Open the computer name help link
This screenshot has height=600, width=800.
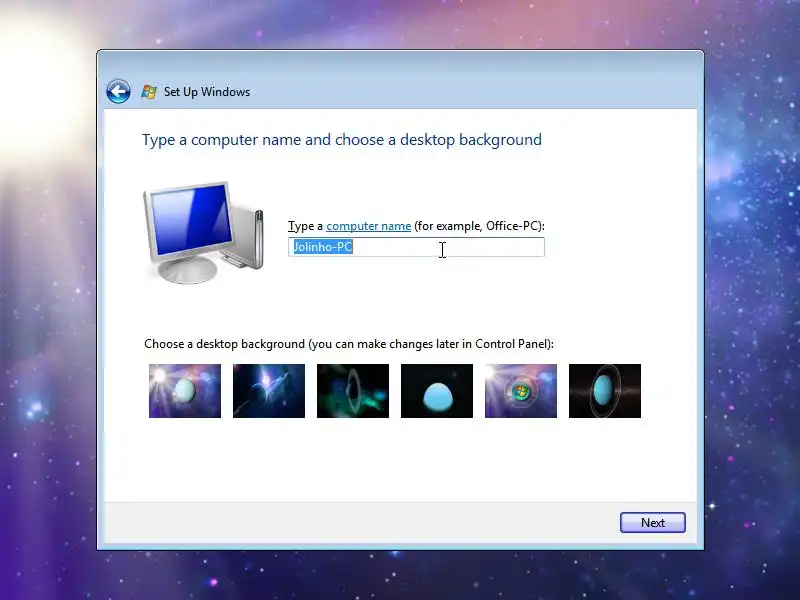click(x=368, y=226)
